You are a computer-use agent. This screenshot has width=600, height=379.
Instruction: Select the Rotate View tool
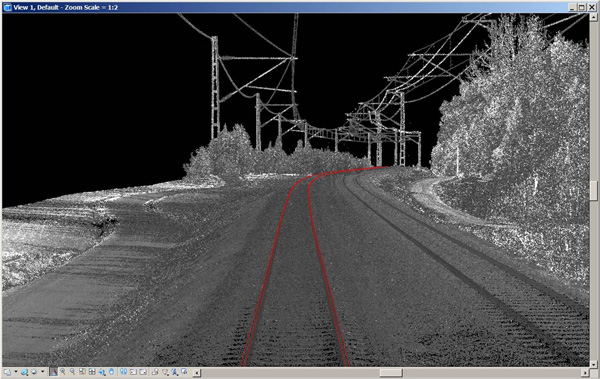coord(102,372)
